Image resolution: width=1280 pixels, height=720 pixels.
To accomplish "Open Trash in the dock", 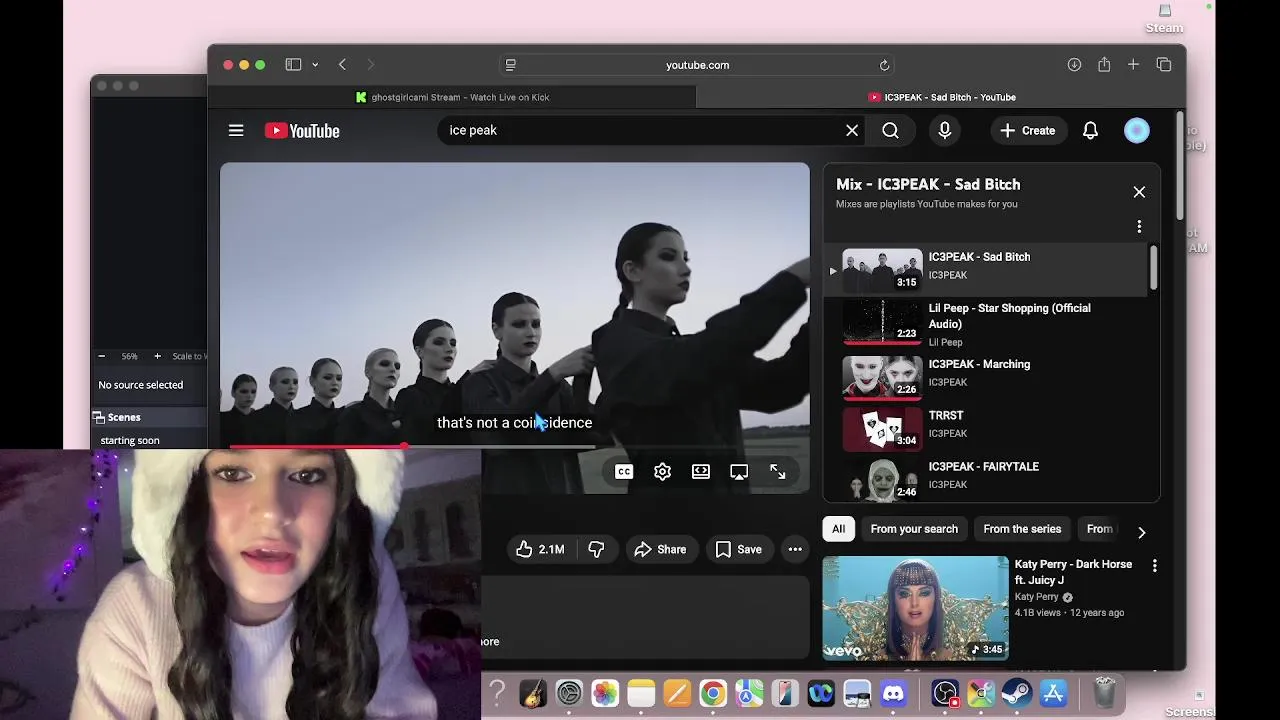I will click(x=1104, y=692).
